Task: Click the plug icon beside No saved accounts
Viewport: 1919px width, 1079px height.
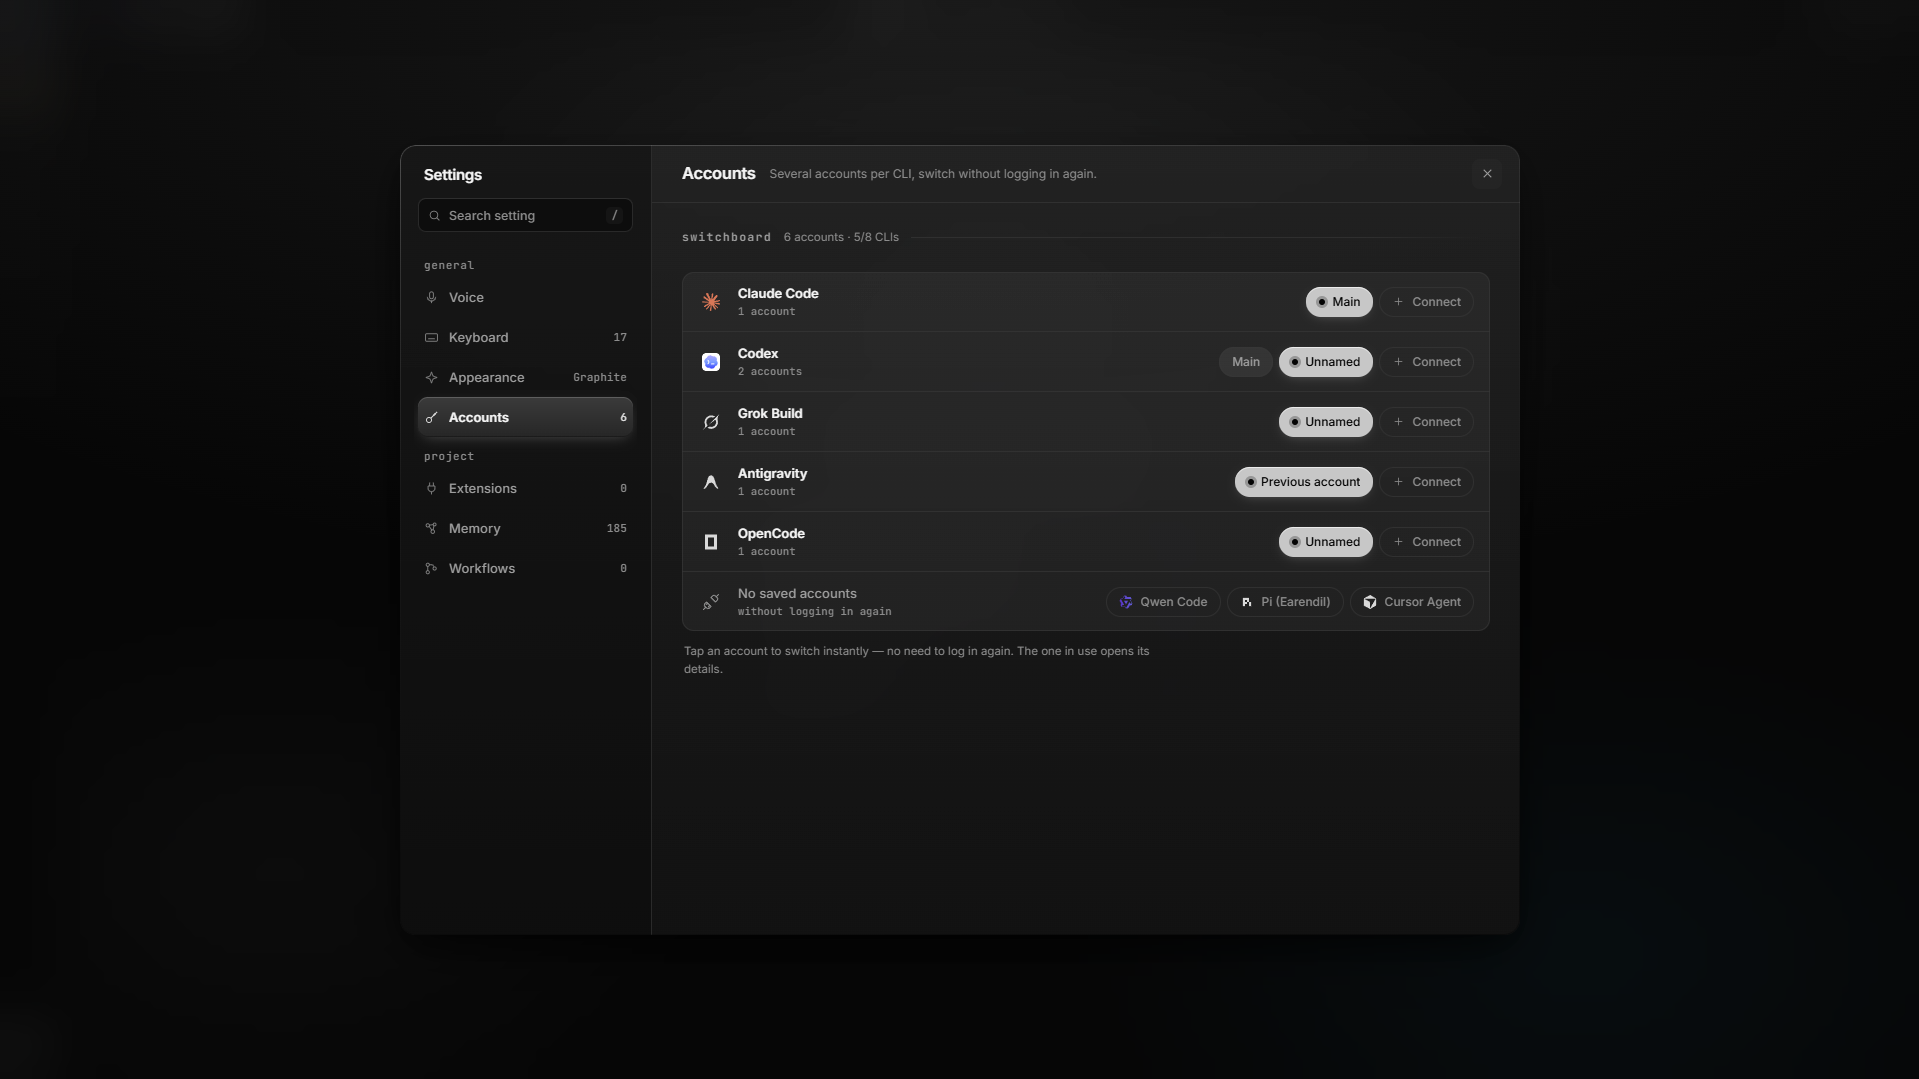Action: 711,602
